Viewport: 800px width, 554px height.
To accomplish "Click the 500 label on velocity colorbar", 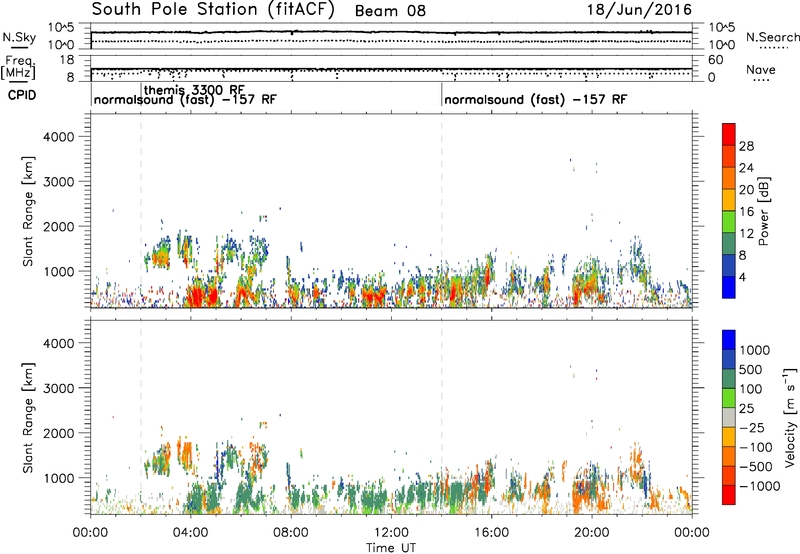I will 749,369.
